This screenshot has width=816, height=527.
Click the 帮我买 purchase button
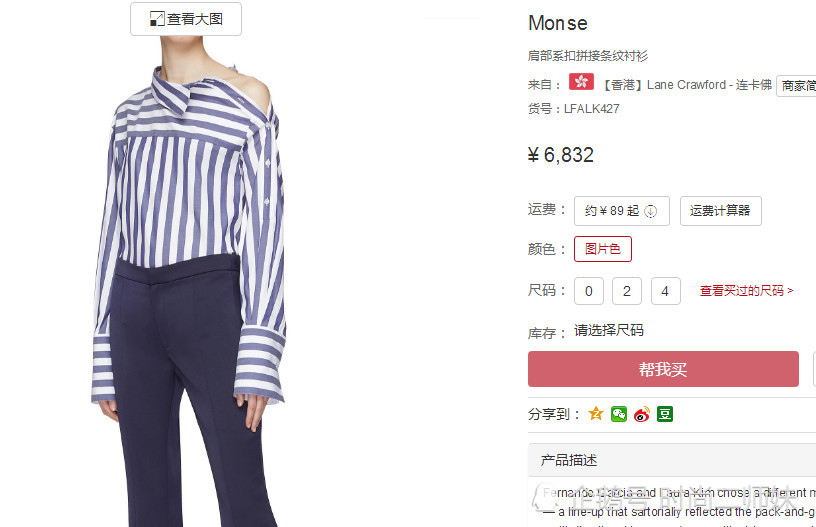pos(664,369)
